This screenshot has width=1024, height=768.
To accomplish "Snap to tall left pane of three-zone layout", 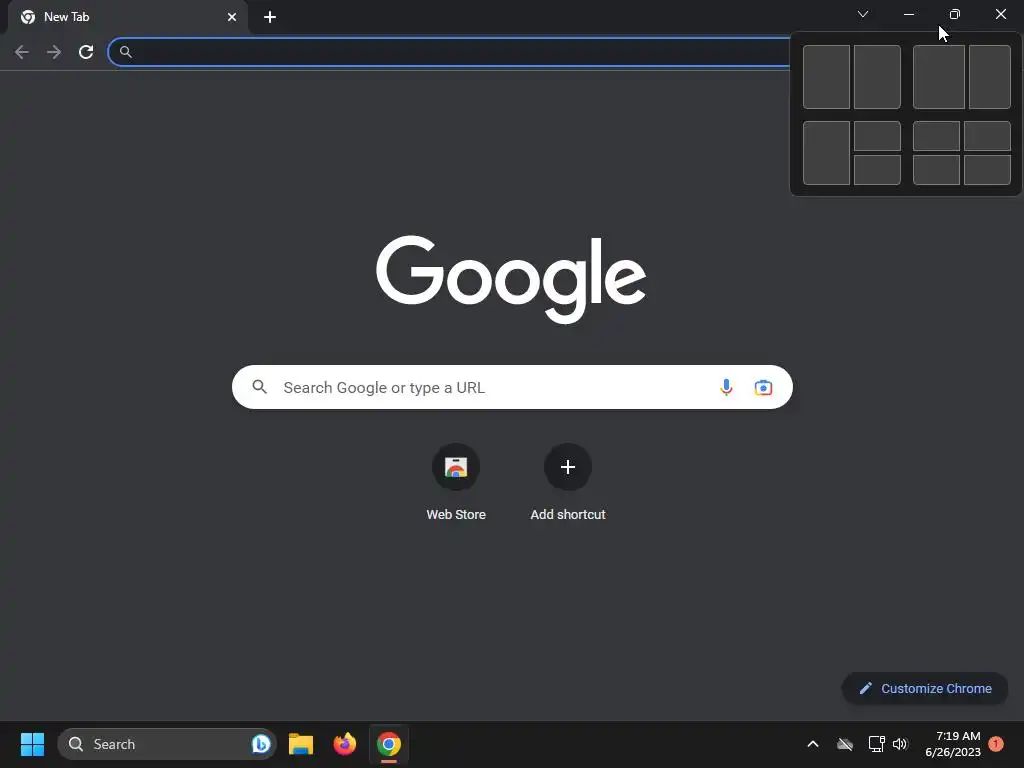I will [x=826, y=153].
